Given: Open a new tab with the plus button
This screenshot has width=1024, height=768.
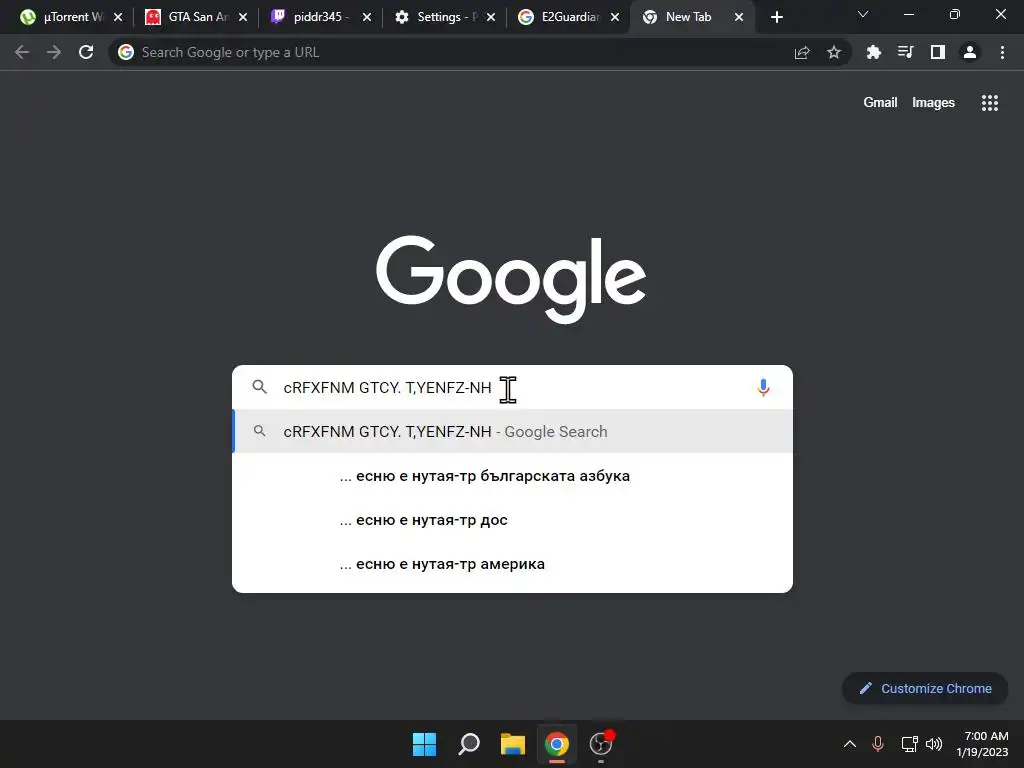Looking at the screenshot, I should (x=776, y=17).
